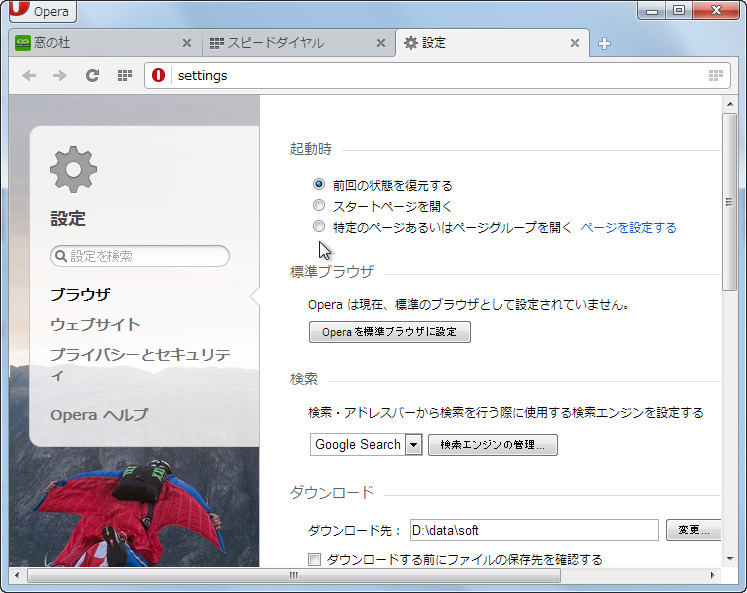Close the スピードダイヤル tab
Viewport: 747px width, 593px height.
coord(381,43)
